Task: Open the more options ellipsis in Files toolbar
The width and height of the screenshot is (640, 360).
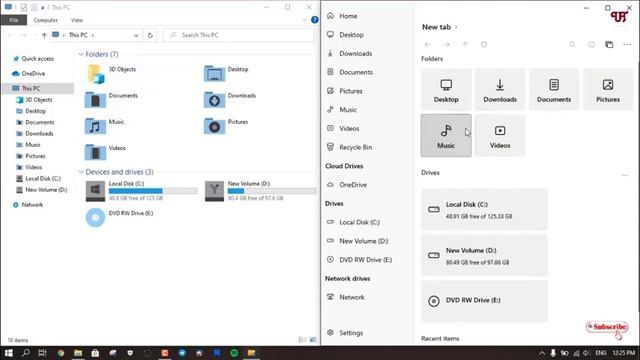Action: [x=627, y=44]
